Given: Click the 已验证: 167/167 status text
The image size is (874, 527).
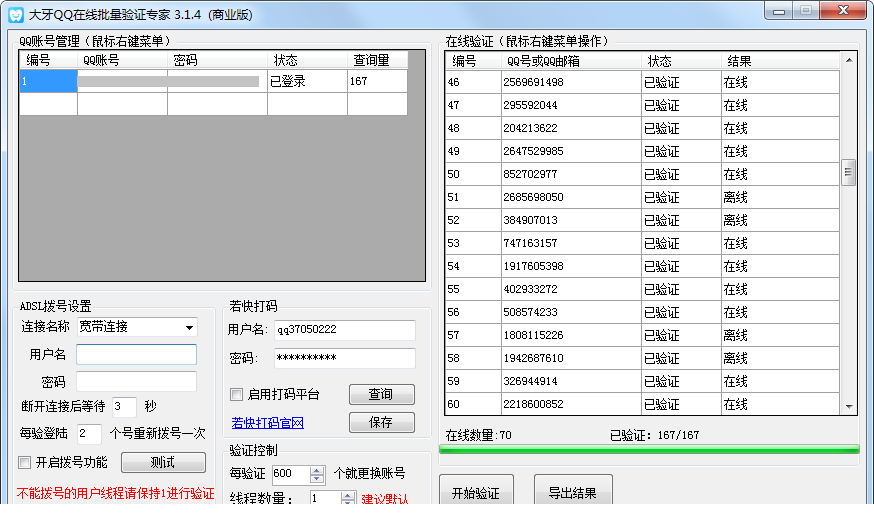Looking at the screenshot, I should pos(654,435).
